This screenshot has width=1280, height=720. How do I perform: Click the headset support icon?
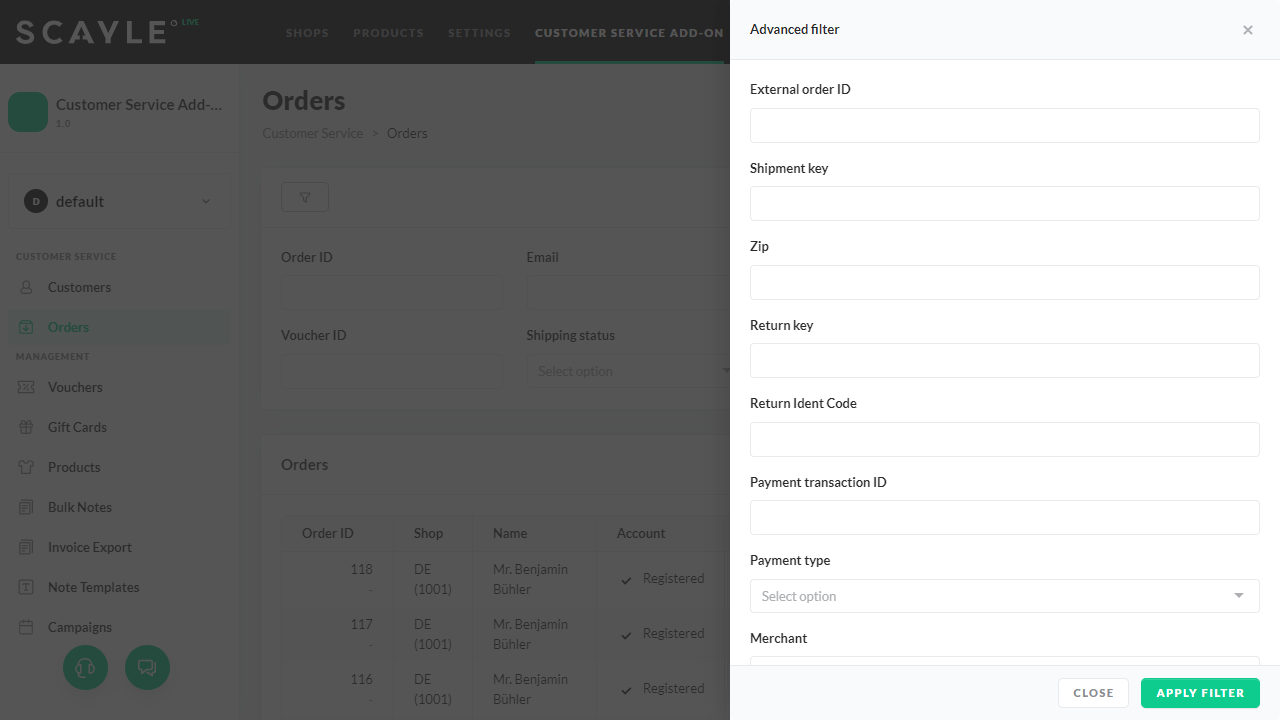point(85,667)
